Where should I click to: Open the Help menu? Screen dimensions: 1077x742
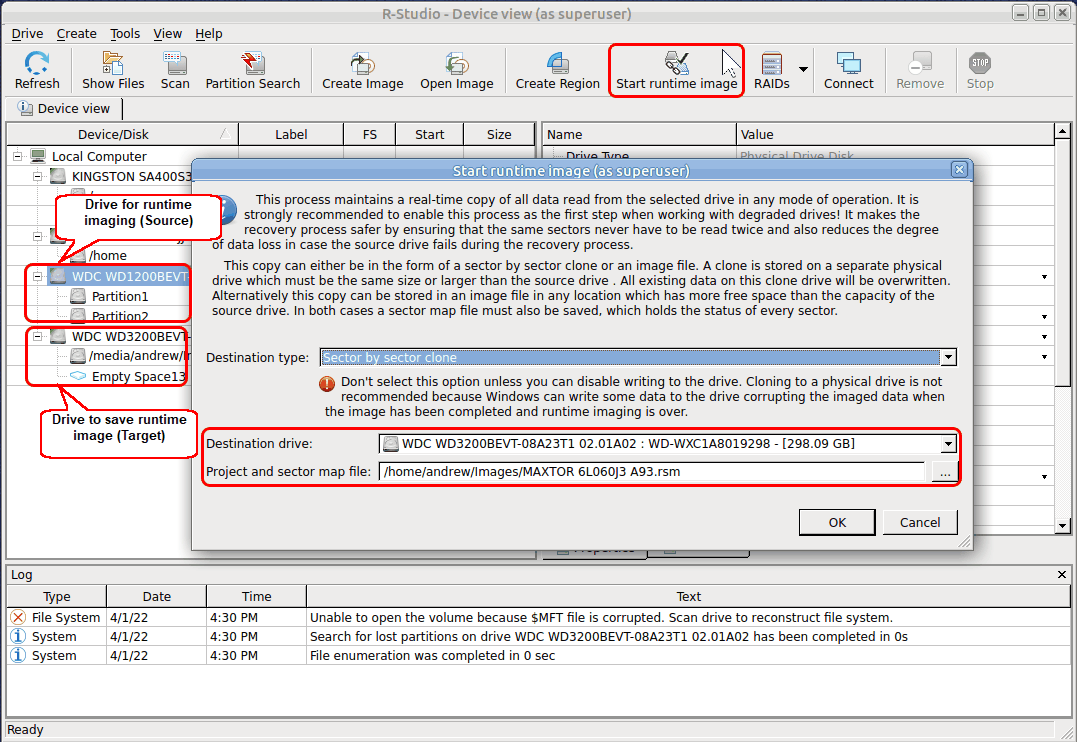(209, 34)
